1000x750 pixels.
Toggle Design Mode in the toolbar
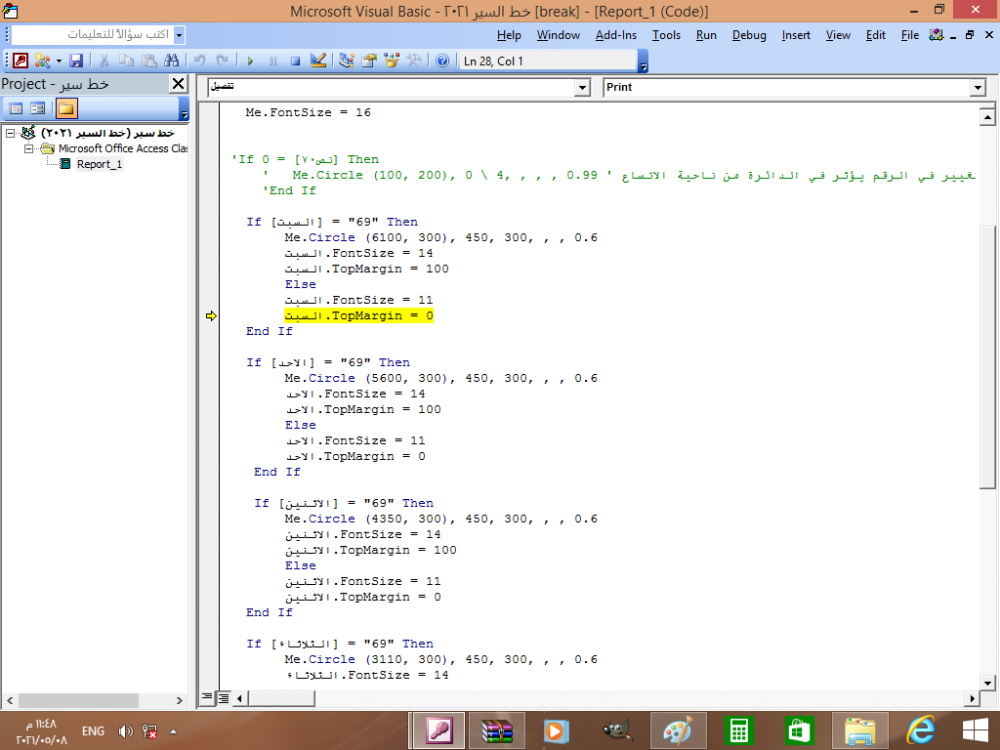318,61
